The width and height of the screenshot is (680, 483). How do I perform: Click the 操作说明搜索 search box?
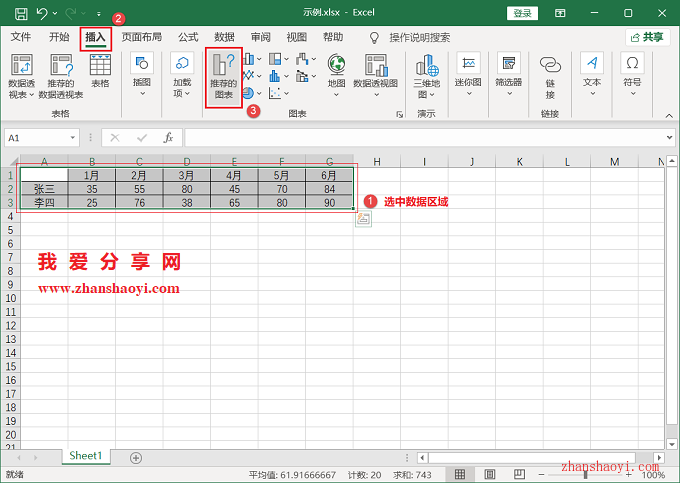tap(419, 38)
